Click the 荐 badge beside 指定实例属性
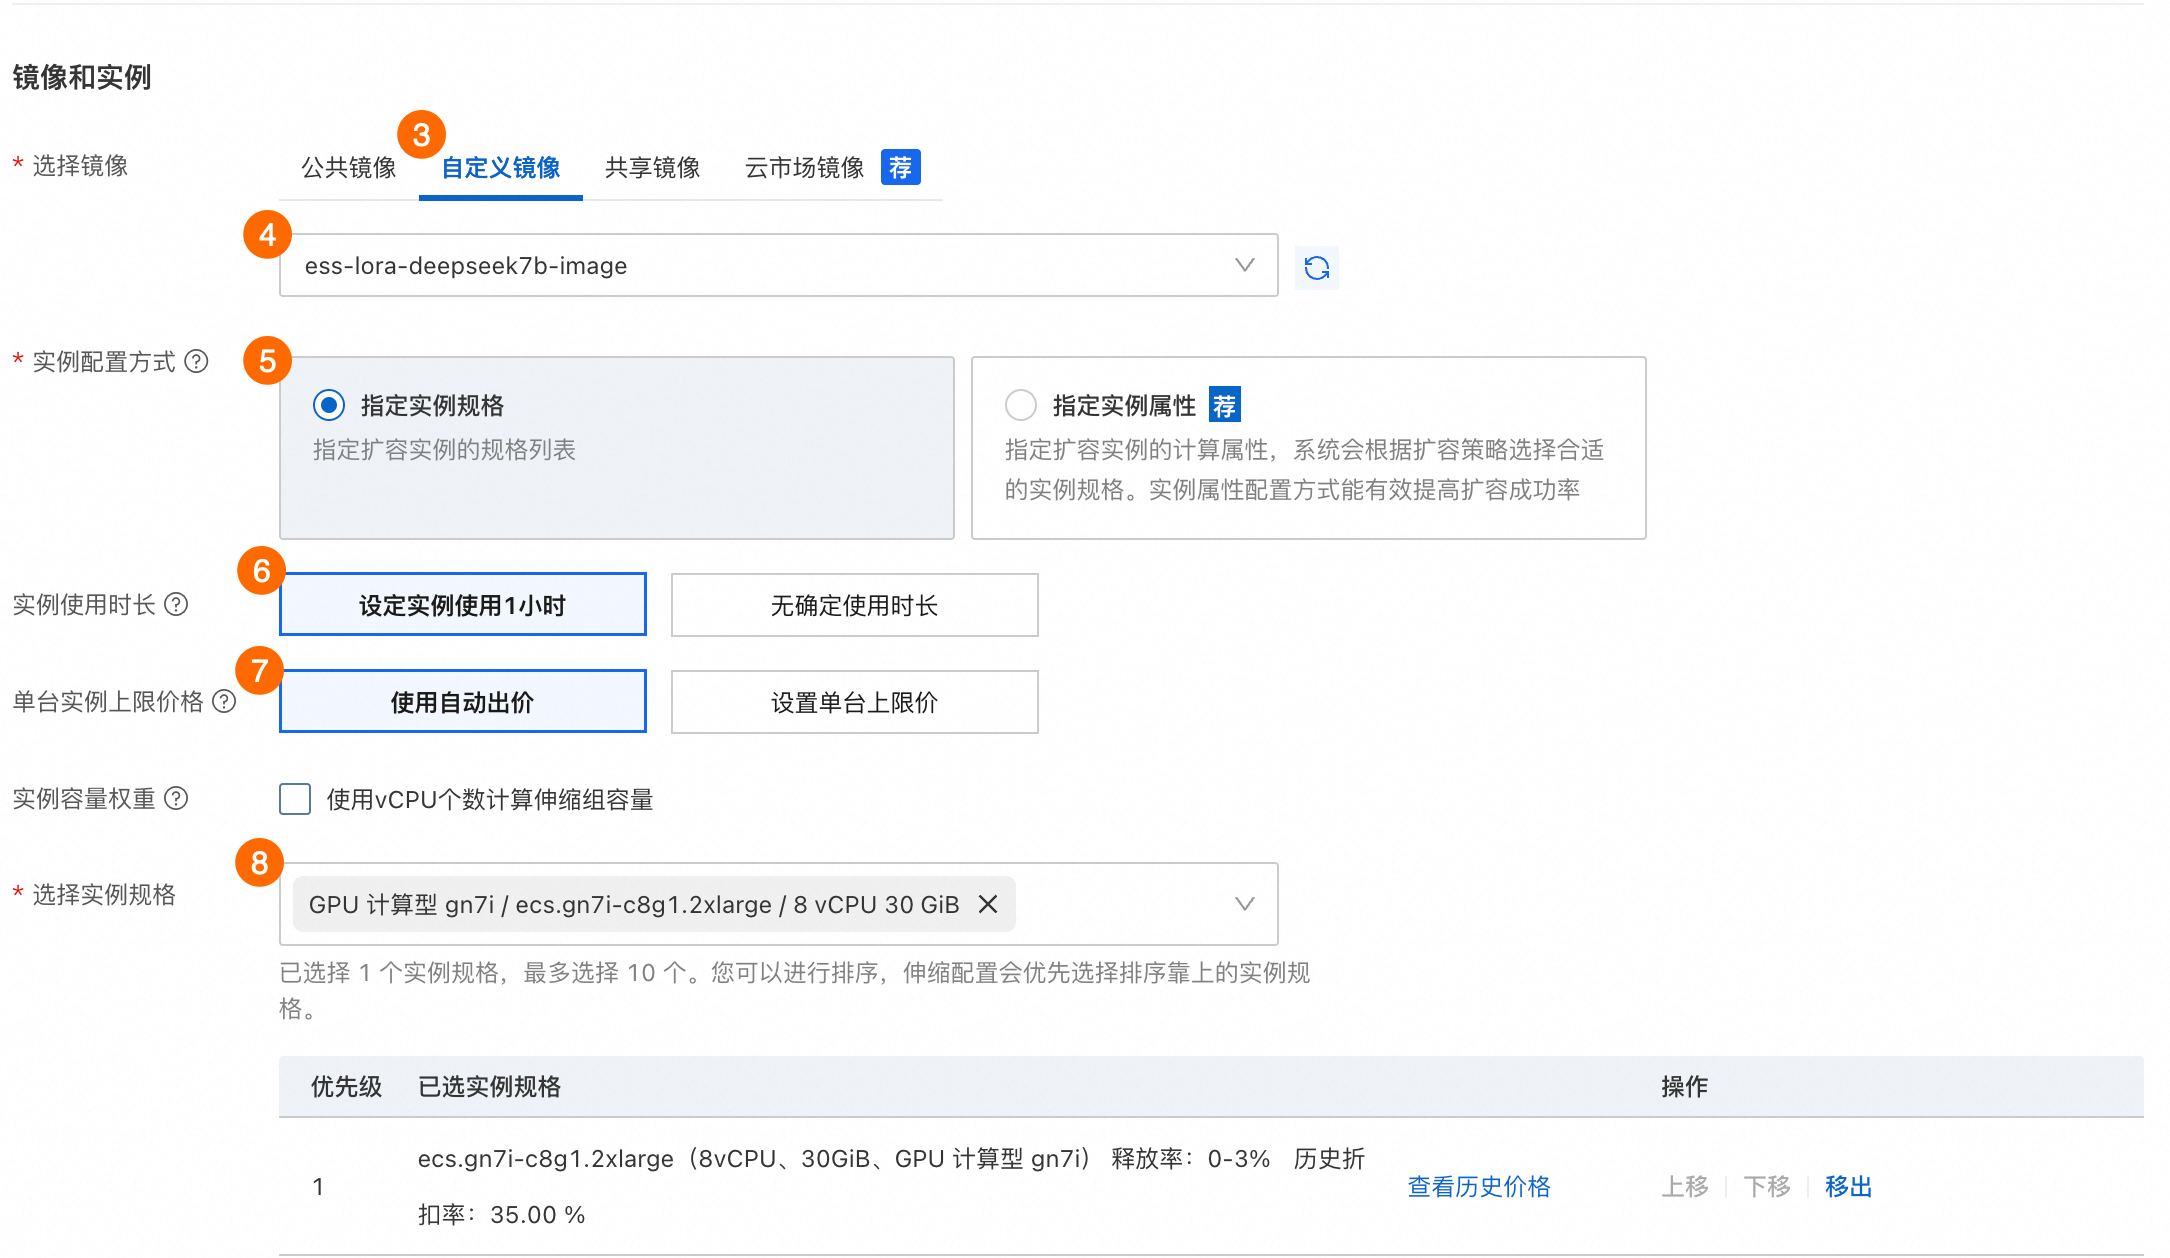 click(x=1224, y=405)
